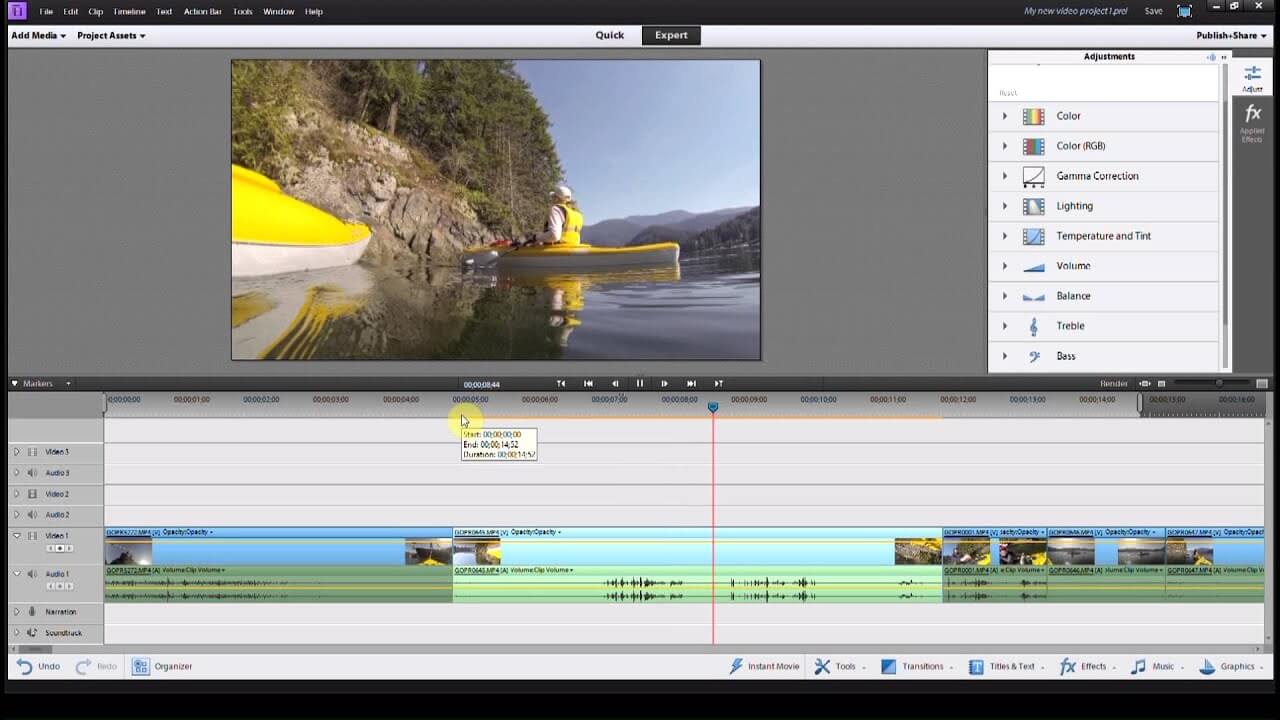This screenshot has height=720, width=1280.
Task: Open the File menu
Action: point(46,12)
